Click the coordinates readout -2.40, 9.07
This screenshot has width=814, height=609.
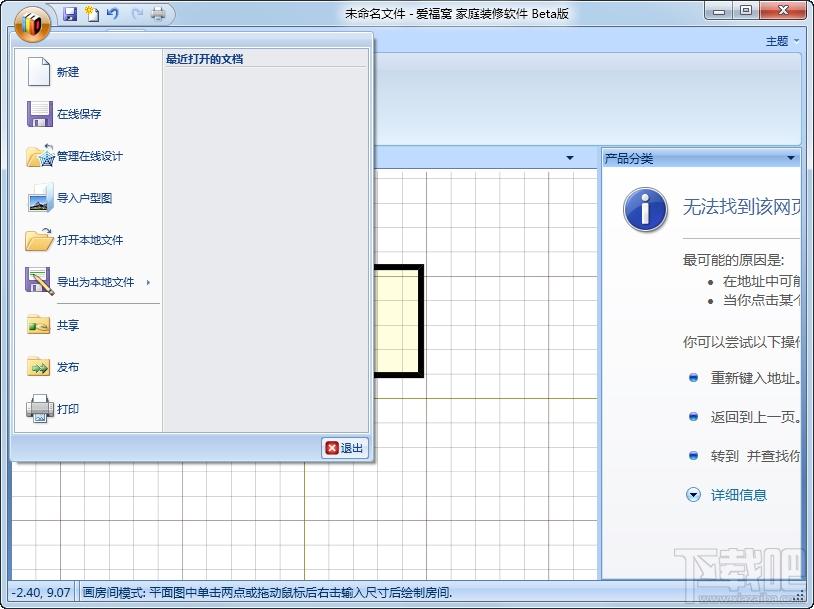(x=41, y=592)
